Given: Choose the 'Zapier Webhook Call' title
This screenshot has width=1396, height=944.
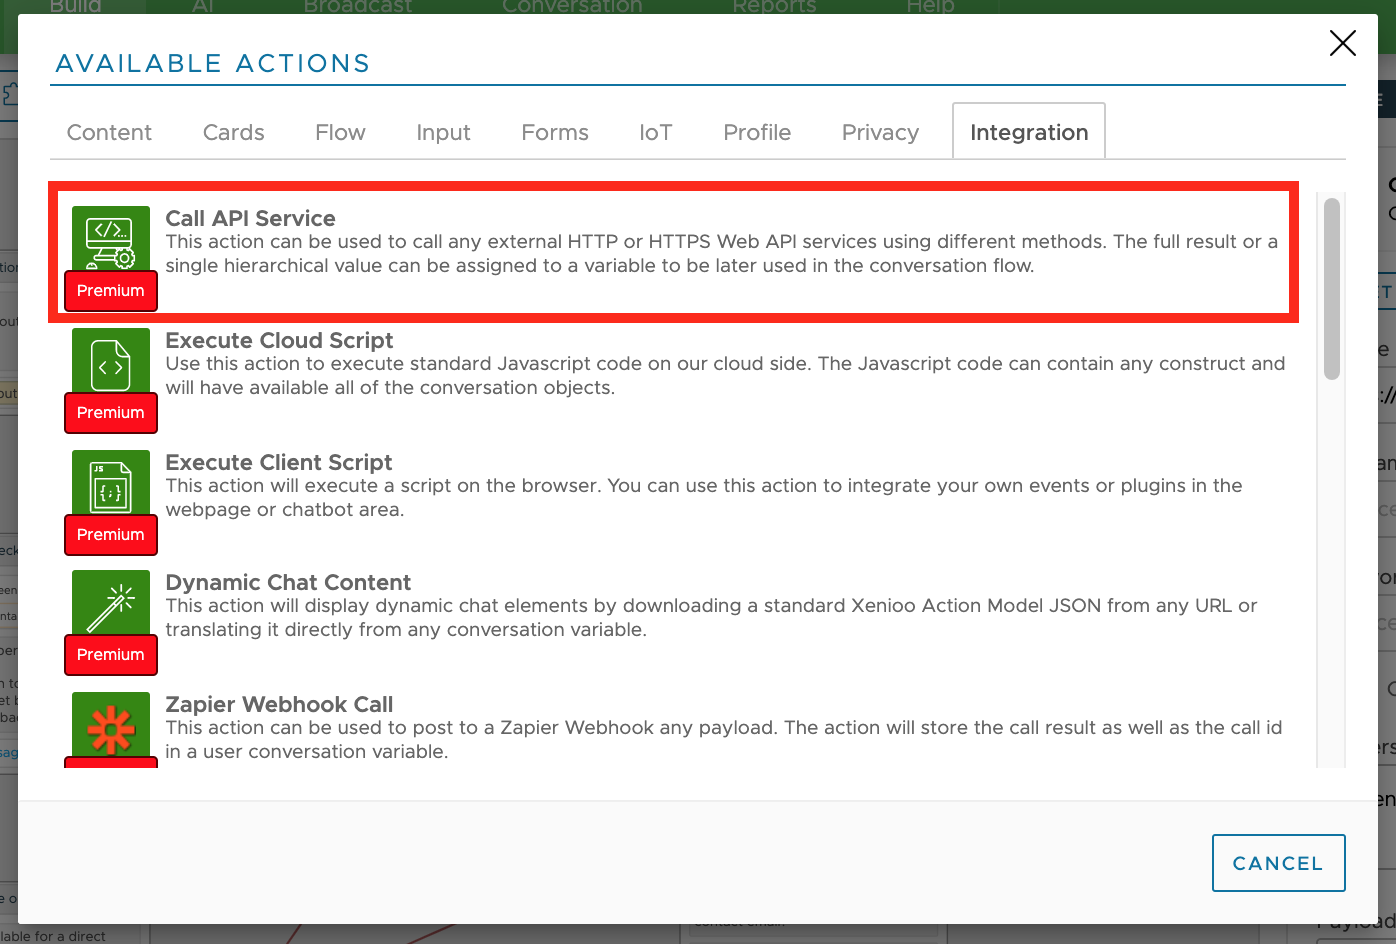Looking at the screenshot, I should pyautogui.click(x=279, y=704).
